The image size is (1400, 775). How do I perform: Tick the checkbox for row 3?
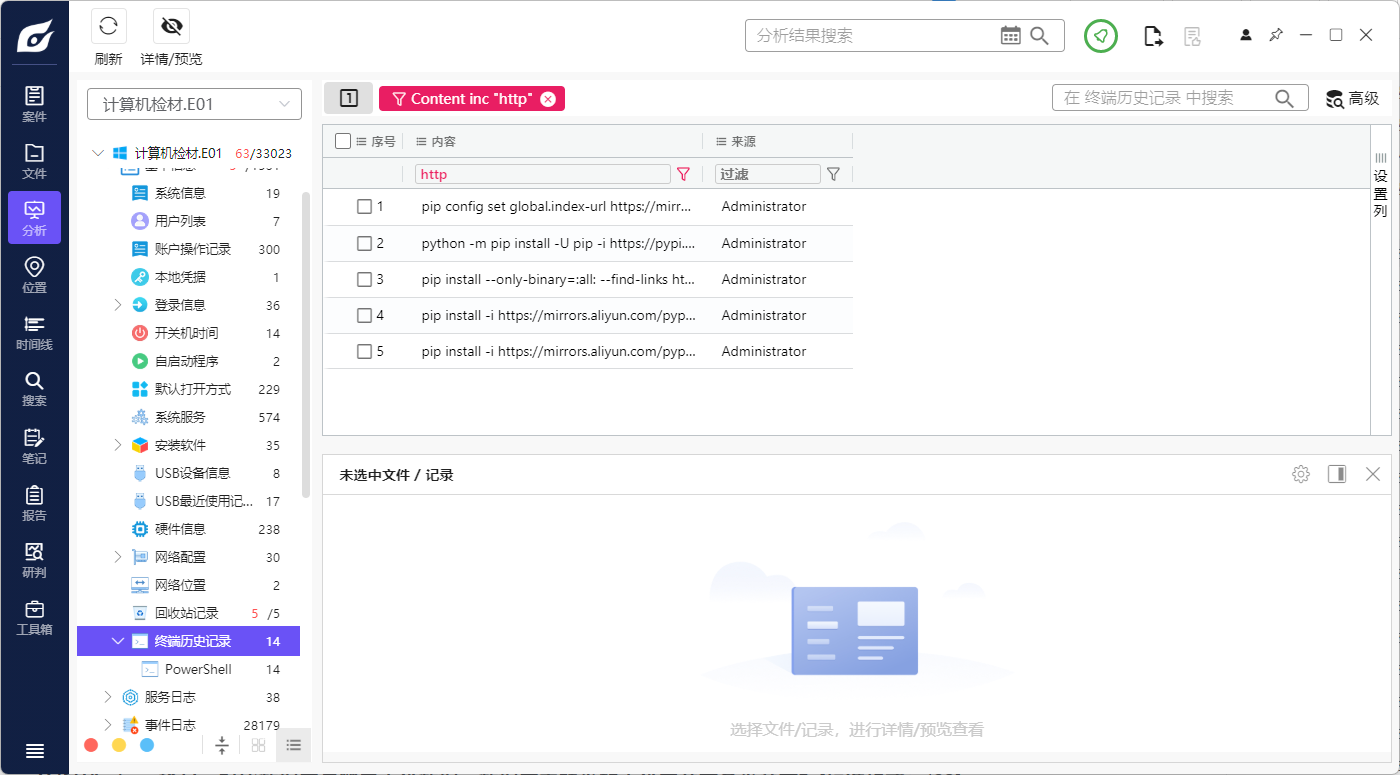364,279
